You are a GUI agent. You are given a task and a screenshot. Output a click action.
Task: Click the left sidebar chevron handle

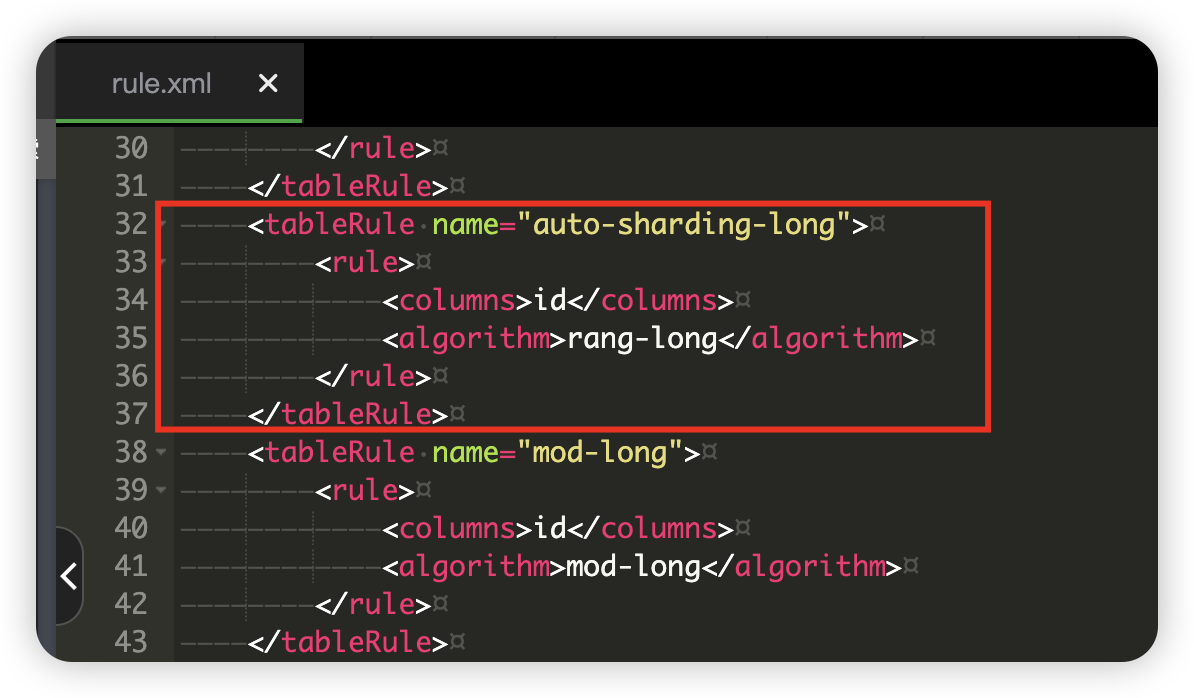(x=68, y=576)
